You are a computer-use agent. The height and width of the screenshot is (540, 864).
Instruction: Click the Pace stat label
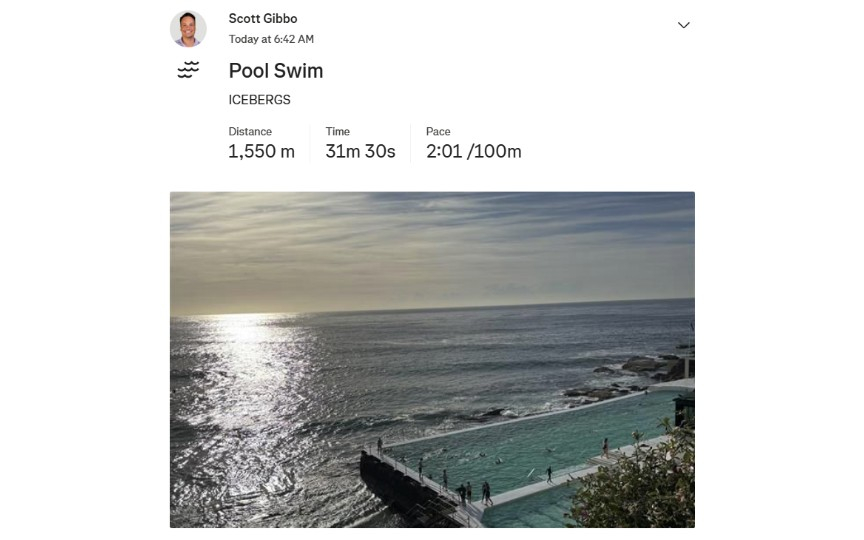(438, 131)
